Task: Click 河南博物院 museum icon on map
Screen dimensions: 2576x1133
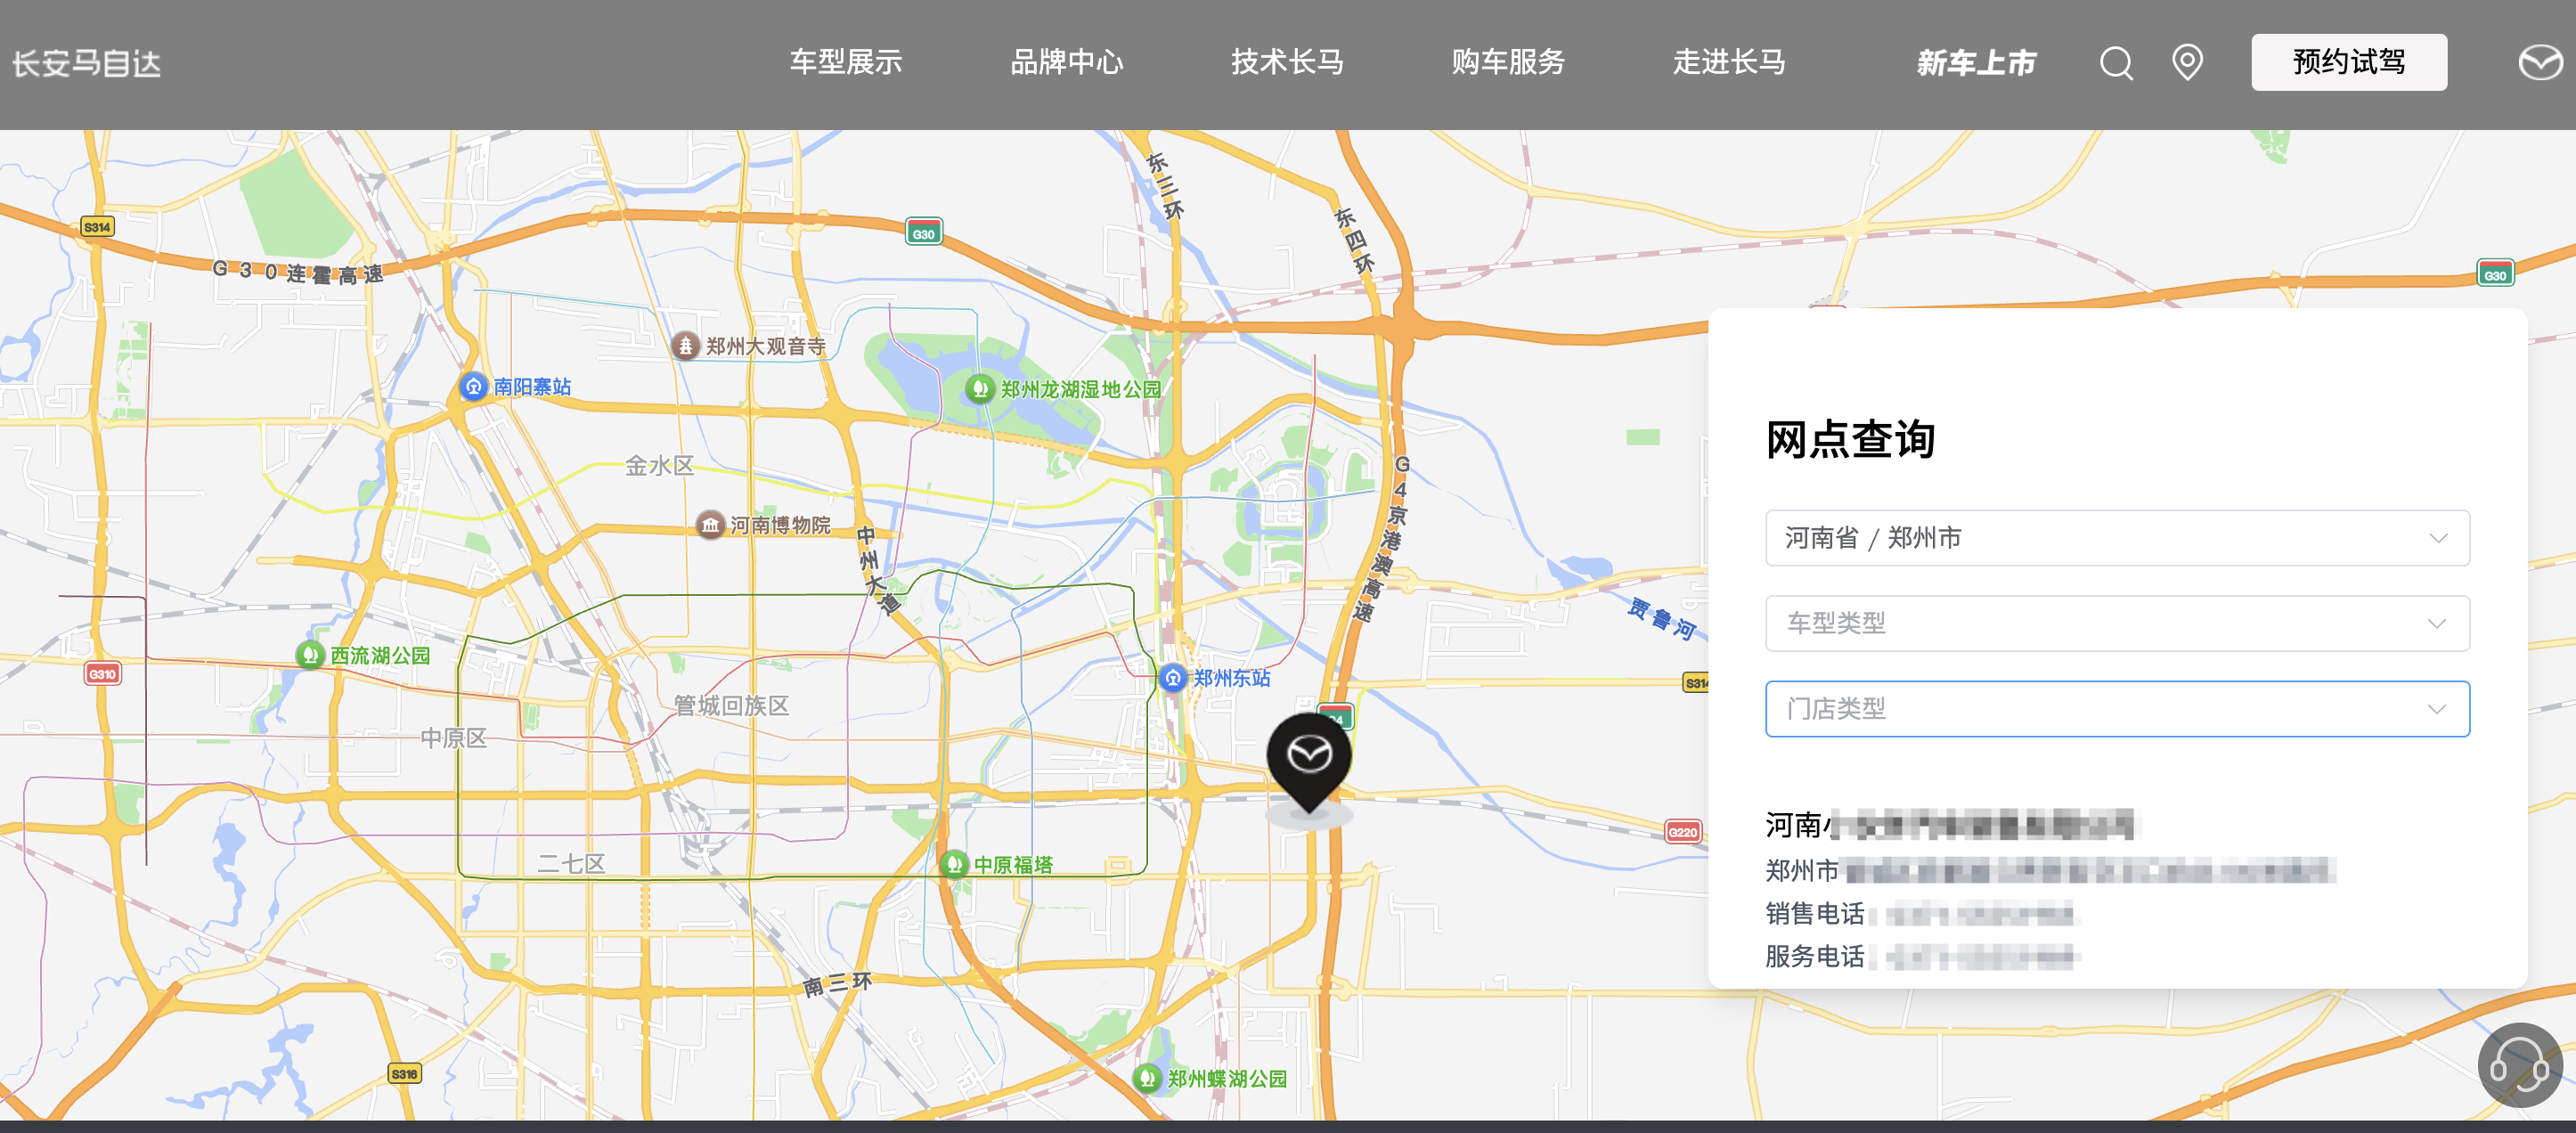Action: (710, 524)
